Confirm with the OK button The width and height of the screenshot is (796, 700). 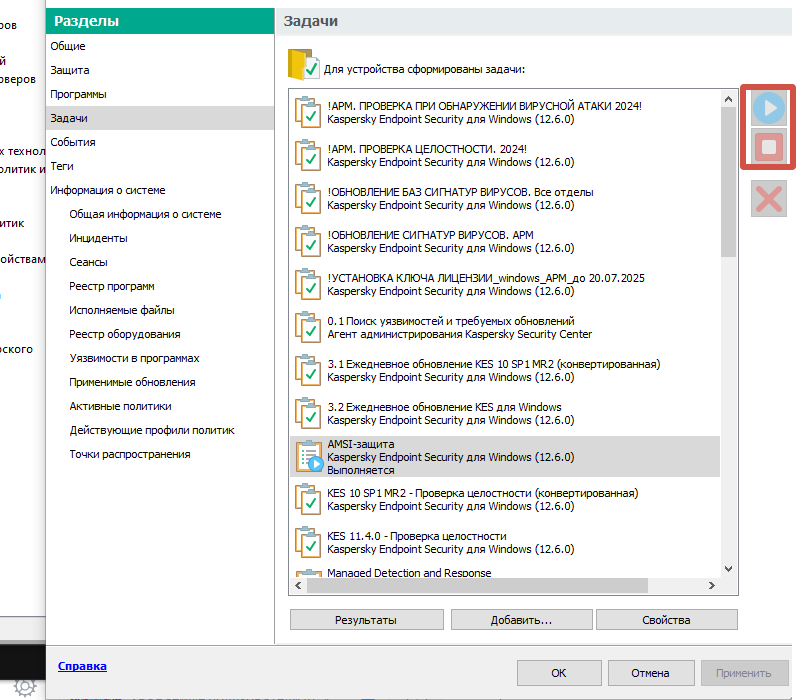pyautogui.click(x=559, y=673)
